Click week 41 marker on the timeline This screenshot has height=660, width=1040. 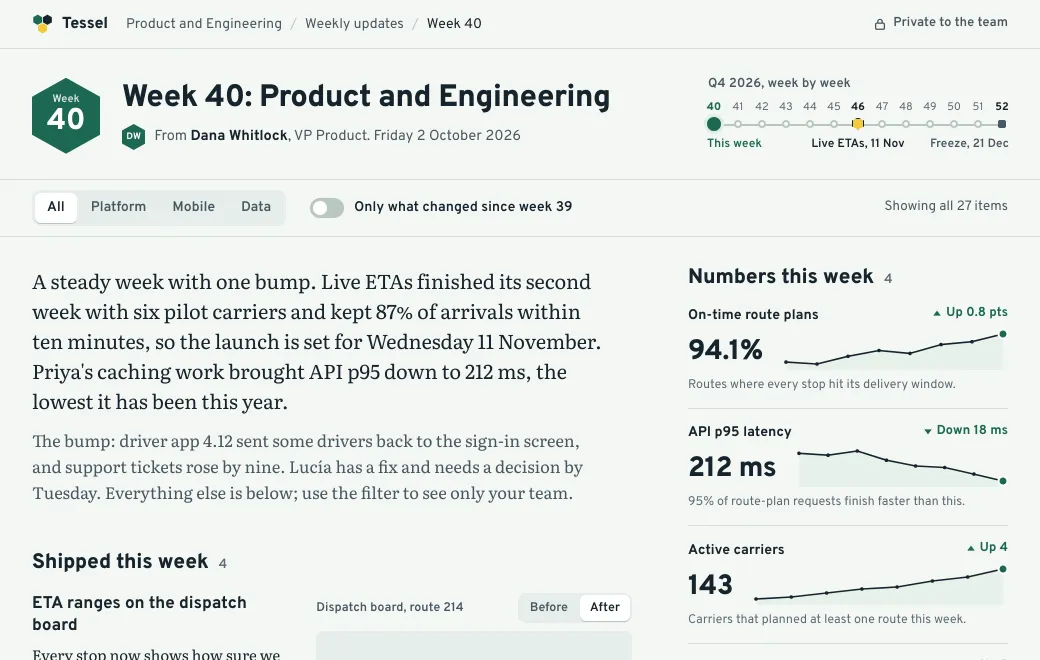coord(738,124)
